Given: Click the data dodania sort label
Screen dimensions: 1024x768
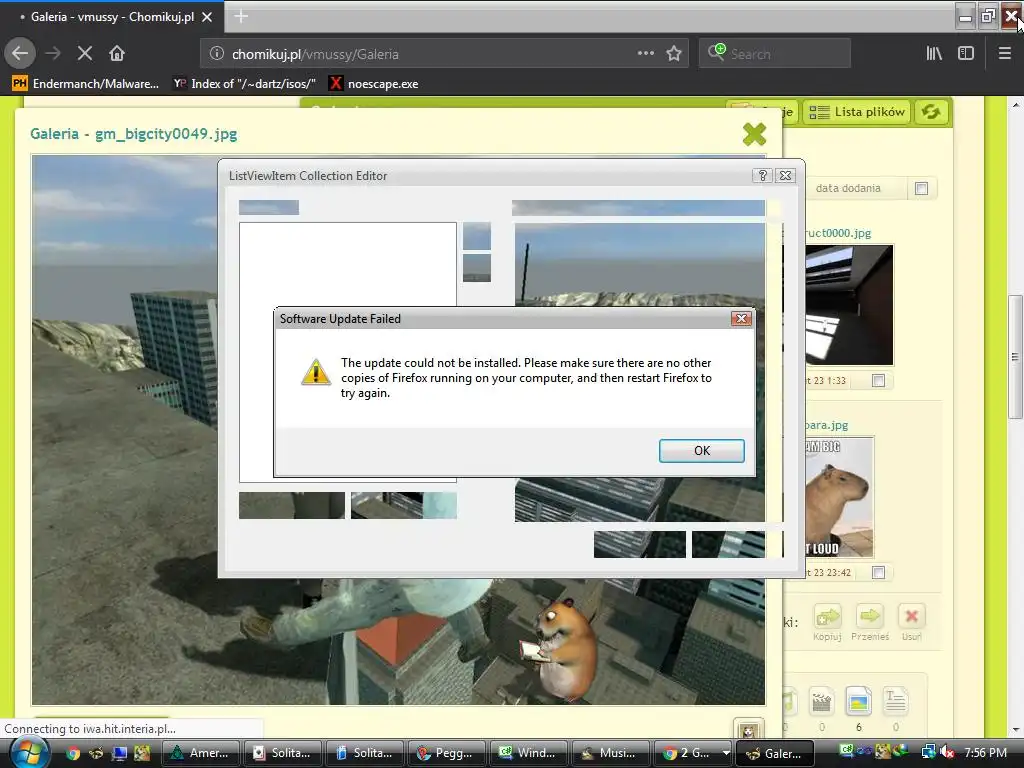Looking at the screenshot, I should [x=848, y=188].
